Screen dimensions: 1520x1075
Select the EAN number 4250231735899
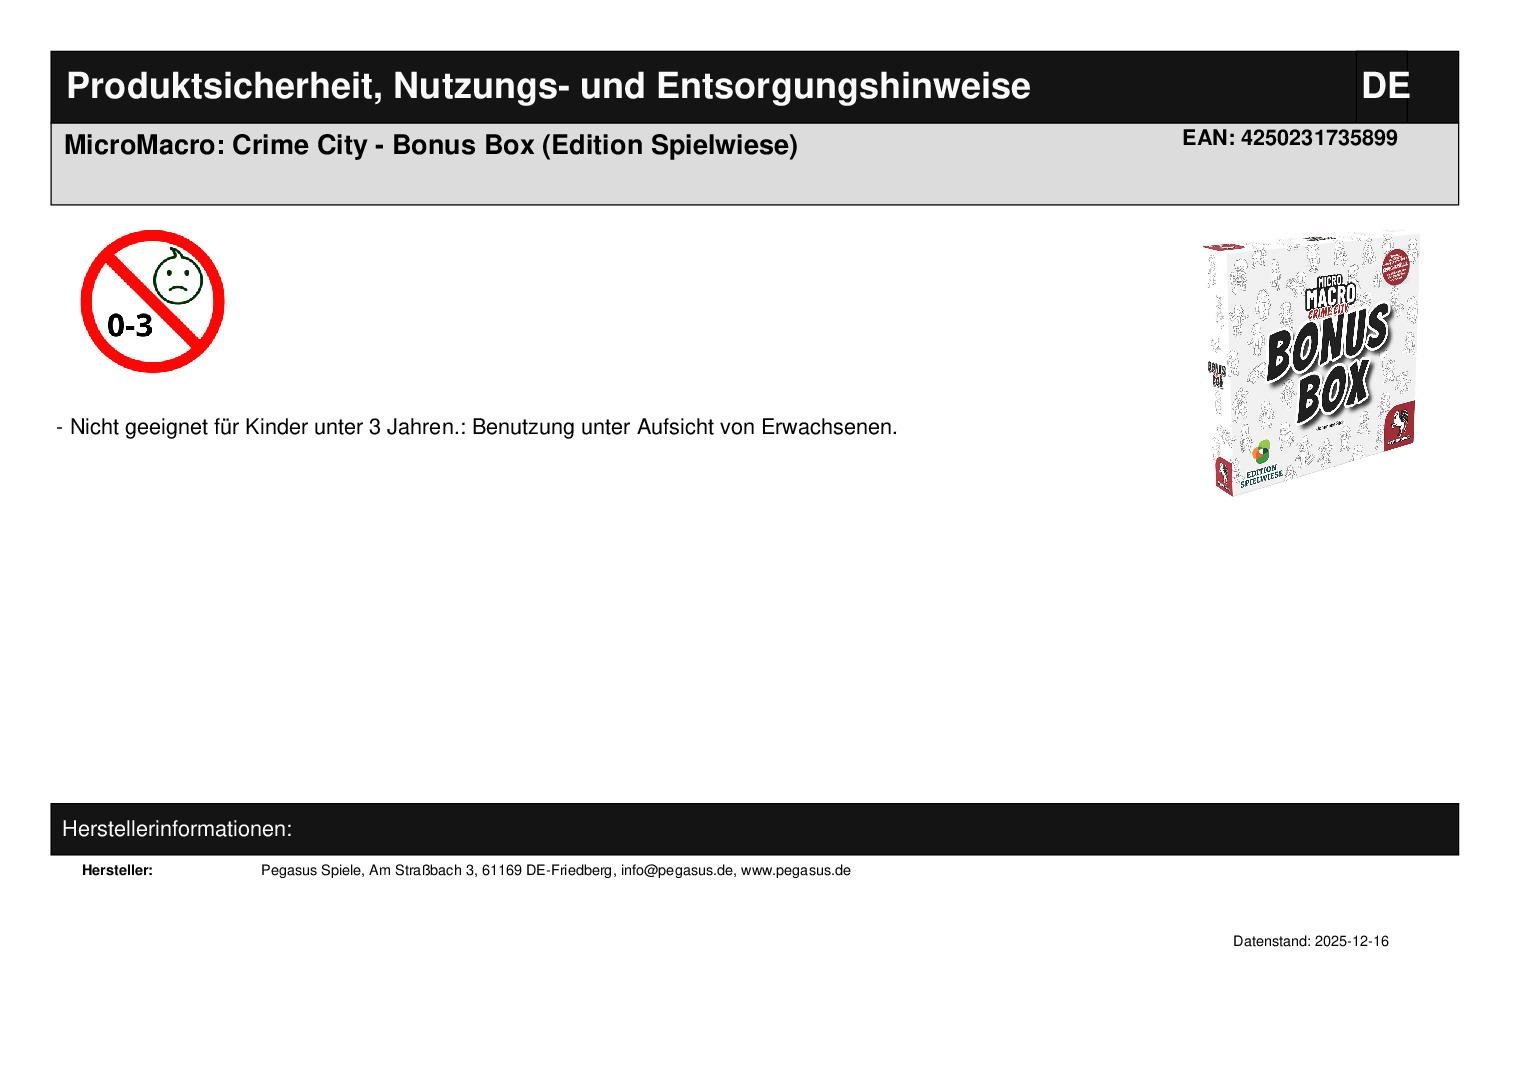click(1318, 138)
